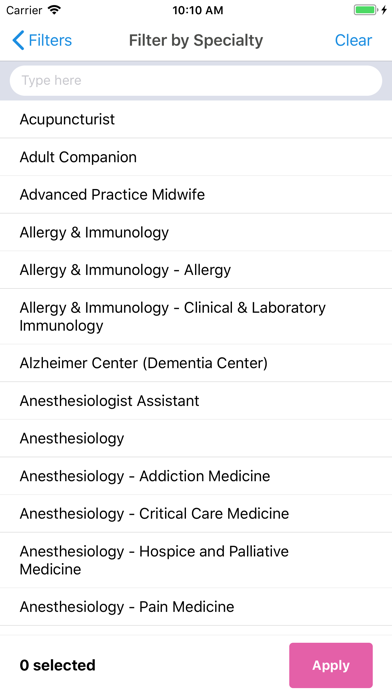Select Clinical & Laboratory Immunology option

coord(196,316)
